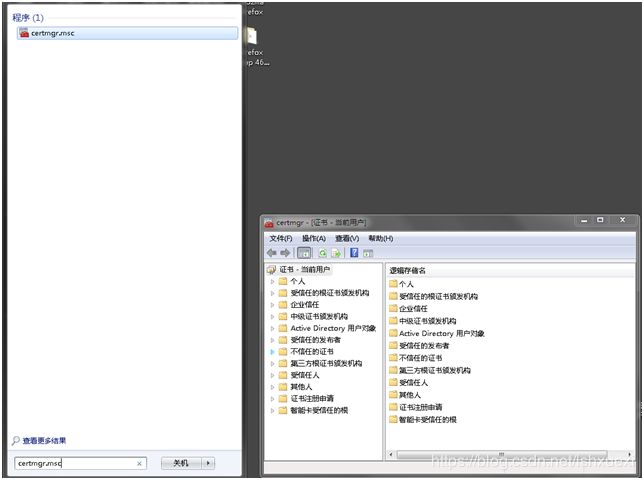Click the left arrow of horizontal scrollbar
This screenshot has width=644, height=480.
click(x=391, y=454)
